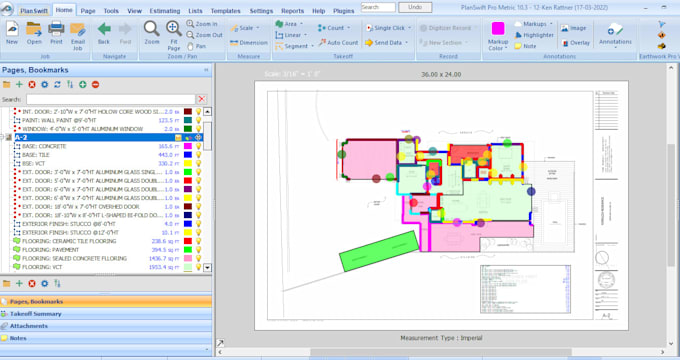This screenshot has width=680, height=360.
Task: Click the green plus Add icon in Pages toolbar
Action: point(19,85)
